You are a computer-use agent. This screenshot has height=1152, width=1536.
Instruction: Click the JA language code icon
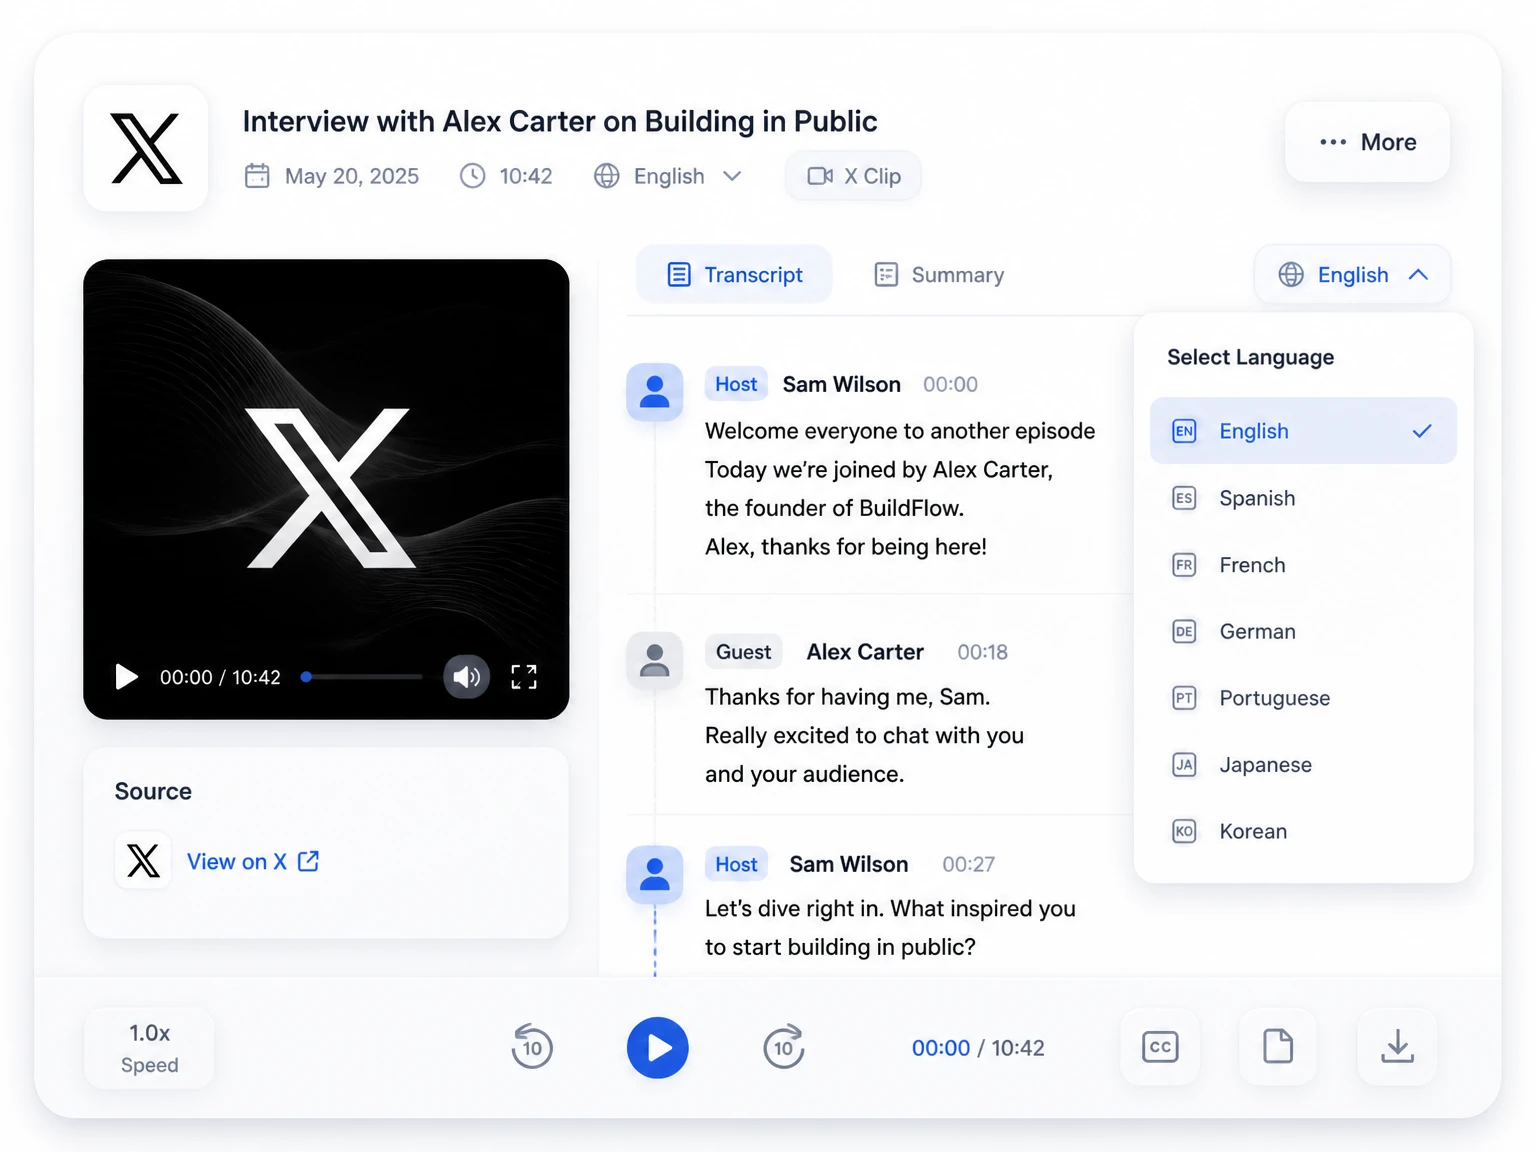[1184, 765]
